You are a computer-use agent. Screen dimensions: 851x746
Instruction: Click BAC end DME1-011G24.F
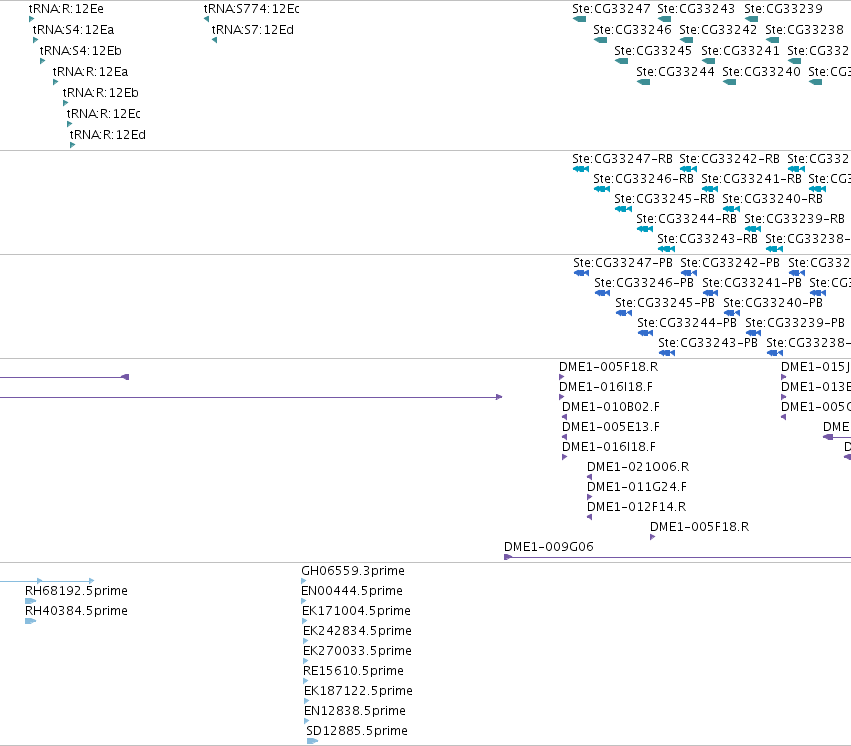pyautogui.click(x=637, y=487)
